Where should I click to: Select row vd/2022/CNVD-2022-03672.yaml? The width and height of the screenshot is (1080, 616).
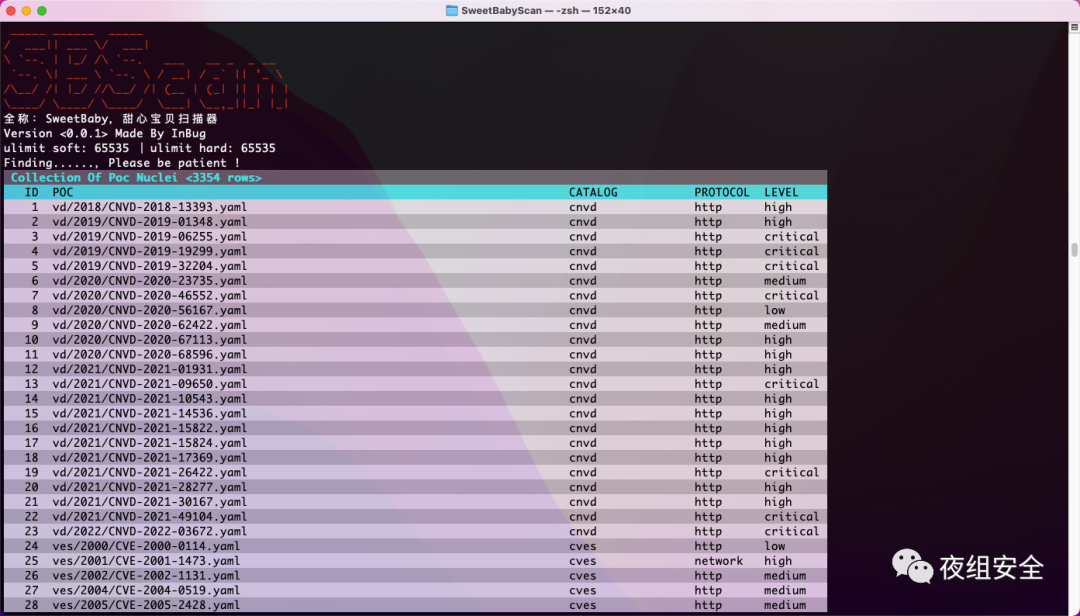[x=415, y=531]
